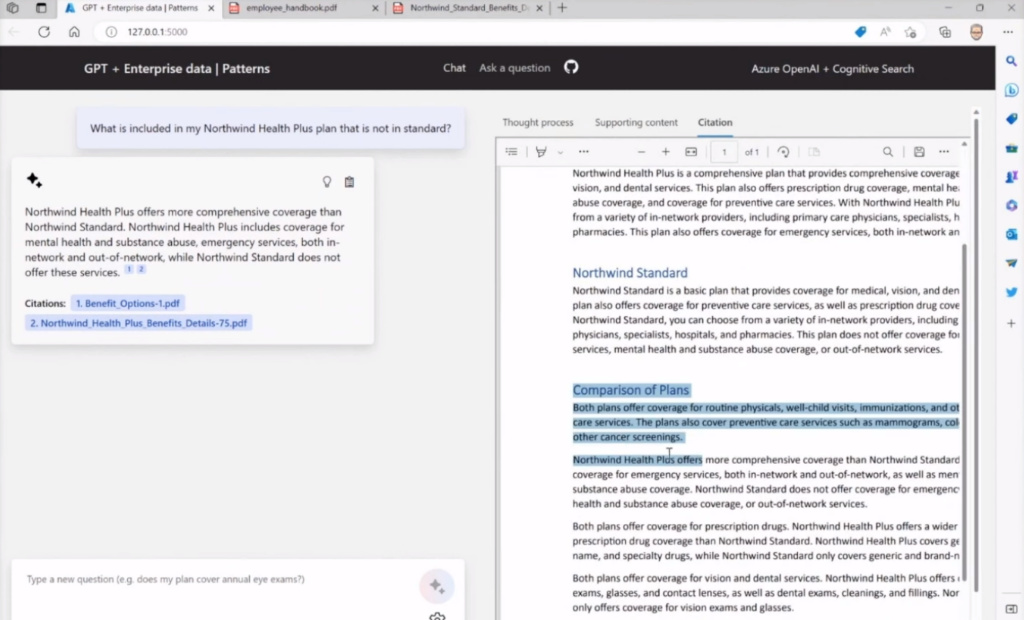The image size is (1024, 620).
Task: Open browser workspaces icon
Action: tap(12, 8)
